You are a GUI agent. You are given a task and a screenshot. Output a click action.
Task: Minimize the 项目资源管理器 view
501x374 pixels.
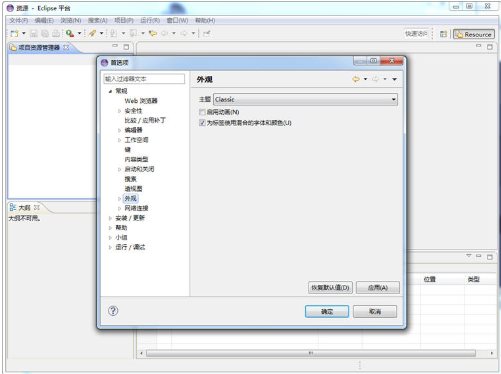pyautogui.click(x=115, y=46)
